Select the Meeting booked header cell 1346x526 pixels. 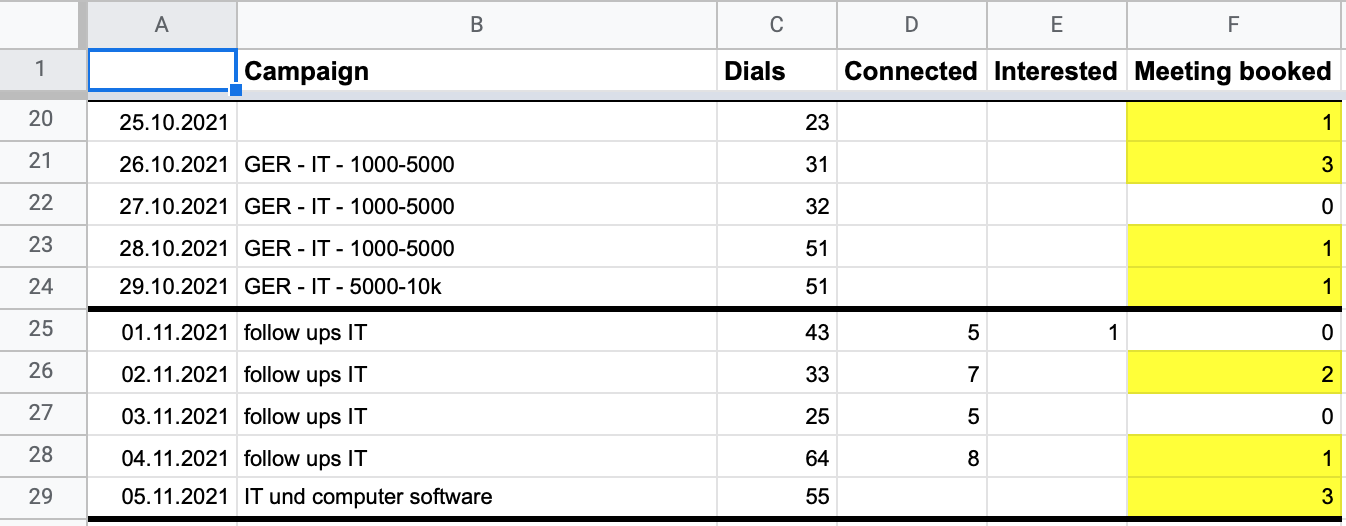(1236, 71)
